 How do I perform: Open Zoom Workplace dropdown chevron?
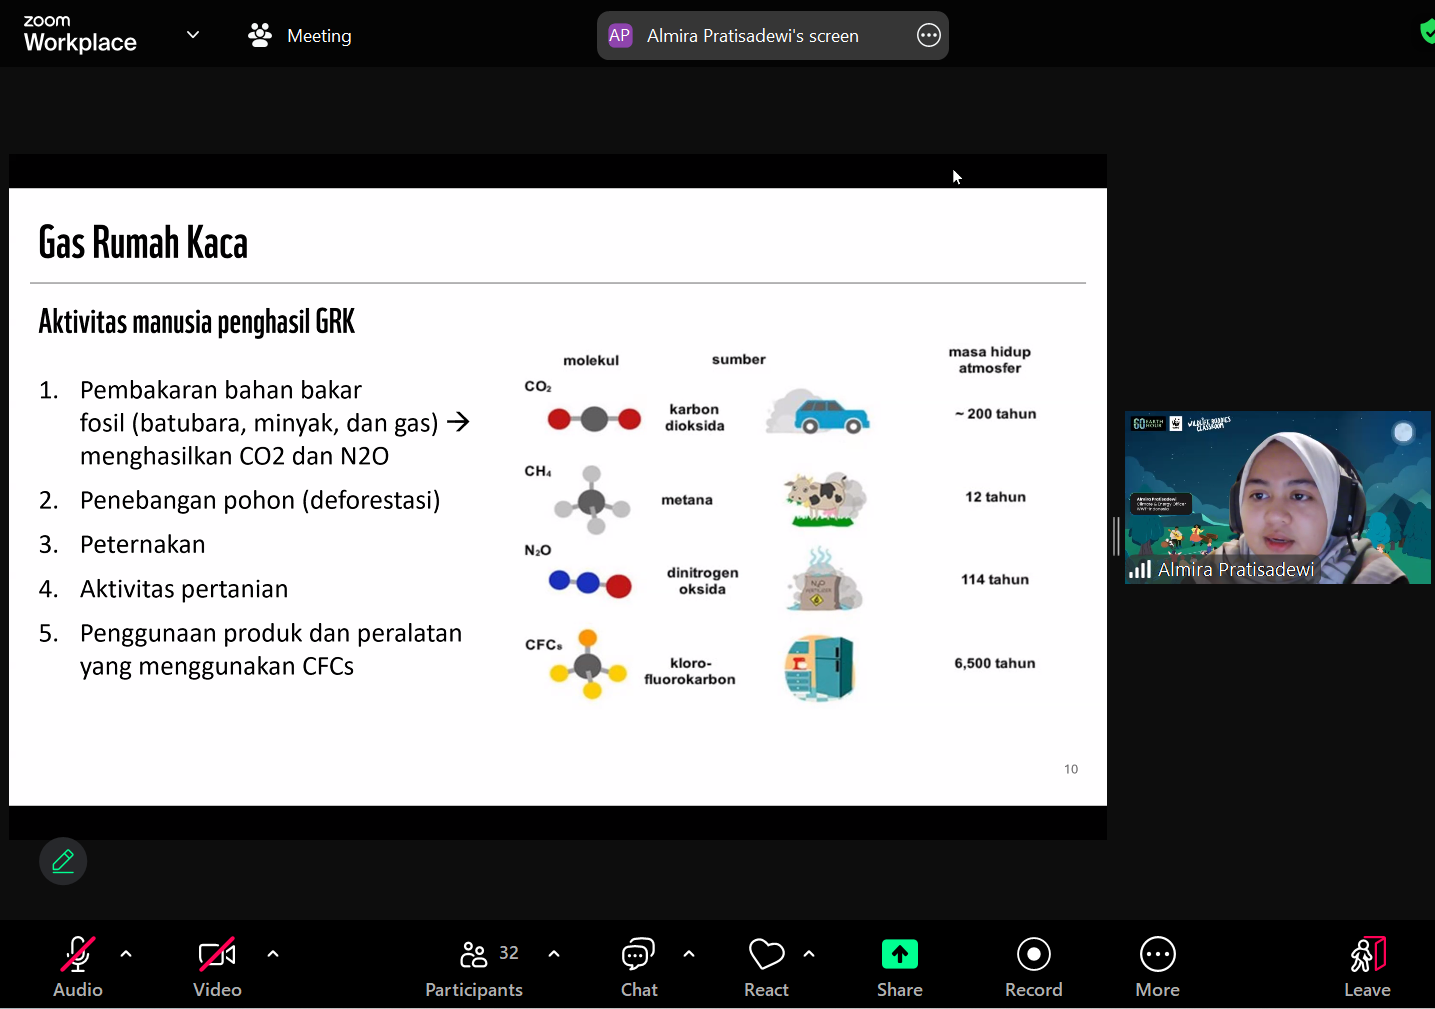193,35
